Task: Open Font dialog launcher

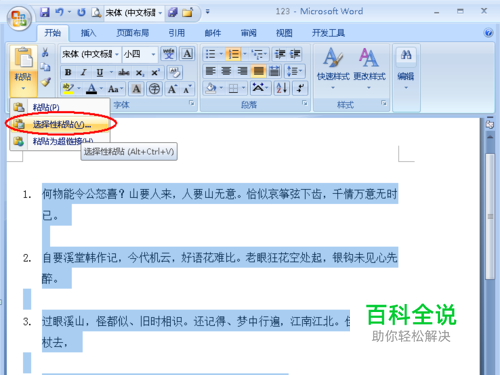Action: [x=192, y=103]
